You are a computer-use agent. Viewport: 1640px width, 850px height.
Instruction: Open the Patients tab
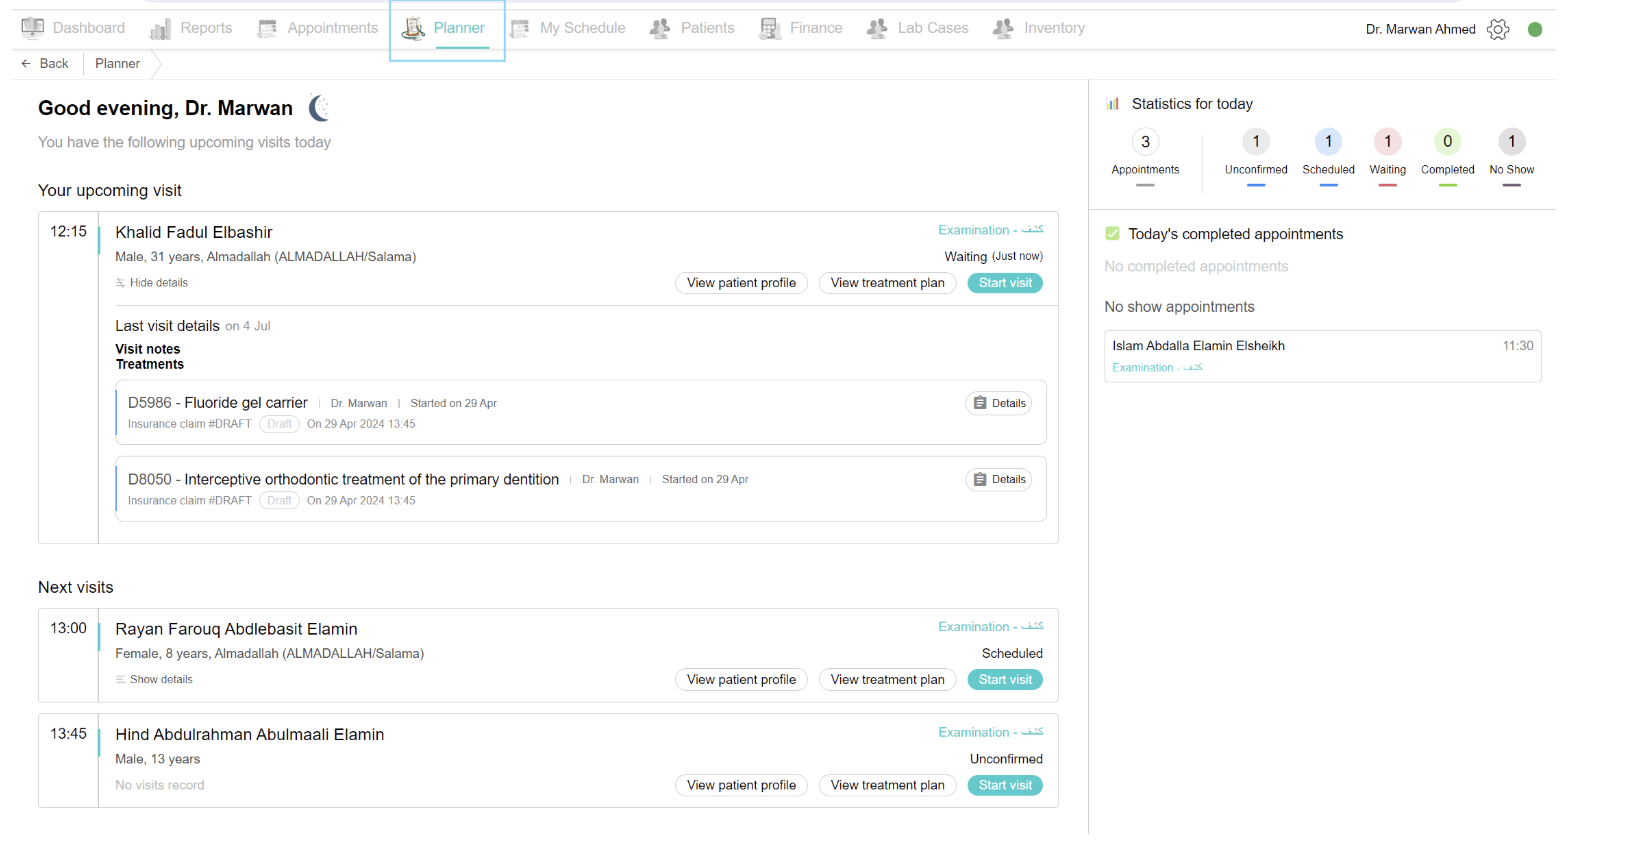pyautogui.click(x=692, y=28)
